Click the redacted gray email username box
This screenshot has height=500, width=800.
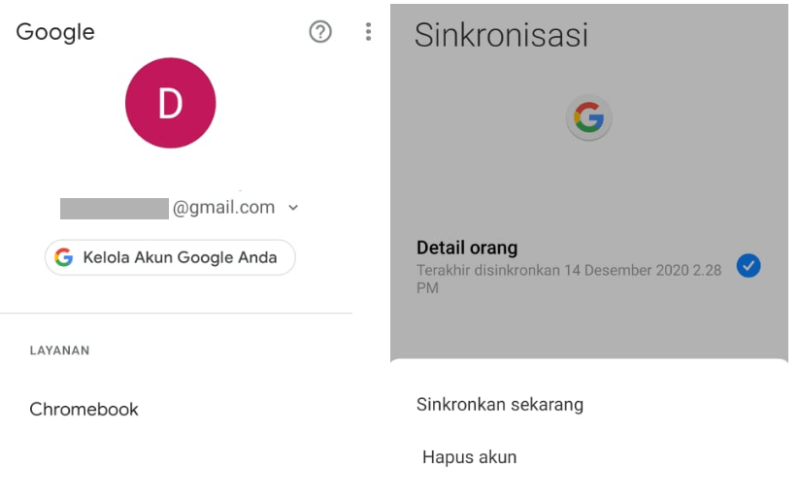114,209
